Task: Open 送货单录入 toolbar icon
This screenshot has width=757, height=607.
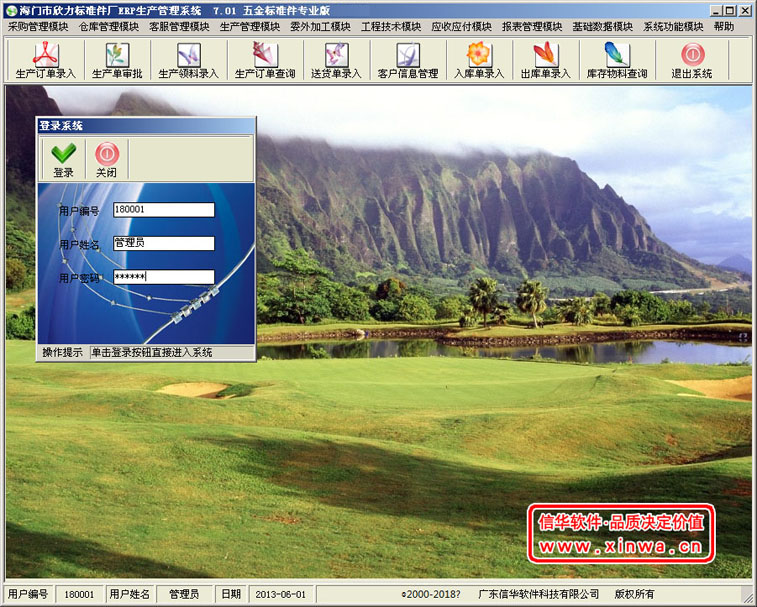Action: coord(336,60)
